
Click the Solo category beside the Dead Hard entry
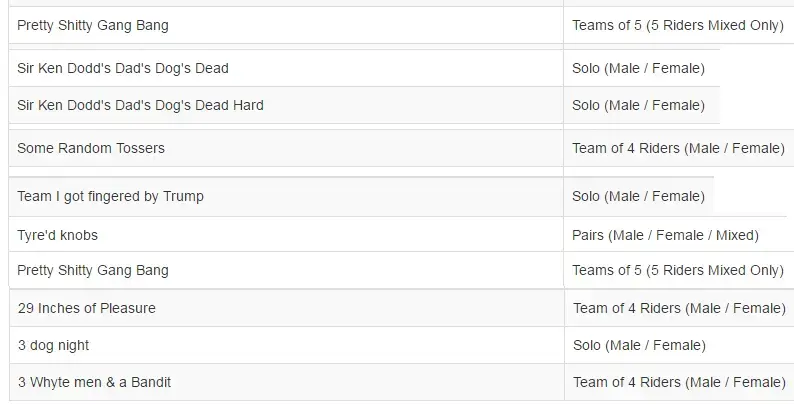(x=638, y=105)
